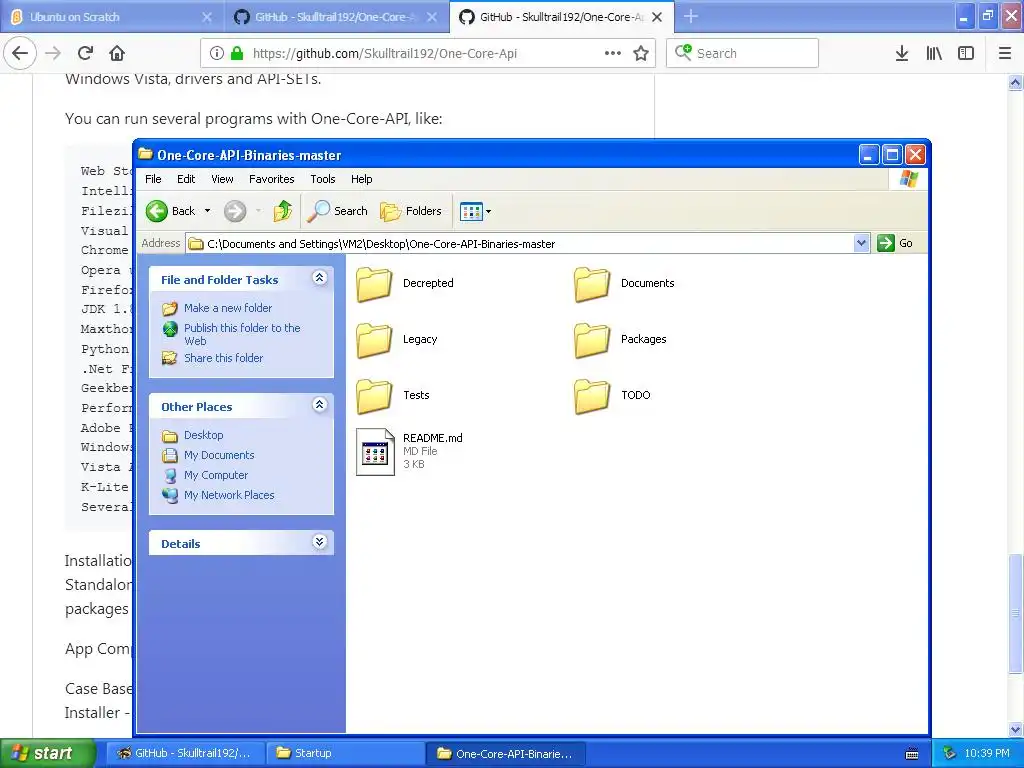Open Firefox page actions three-dots menu
This screenshot has width=1024, height=768.
[613, 53]
